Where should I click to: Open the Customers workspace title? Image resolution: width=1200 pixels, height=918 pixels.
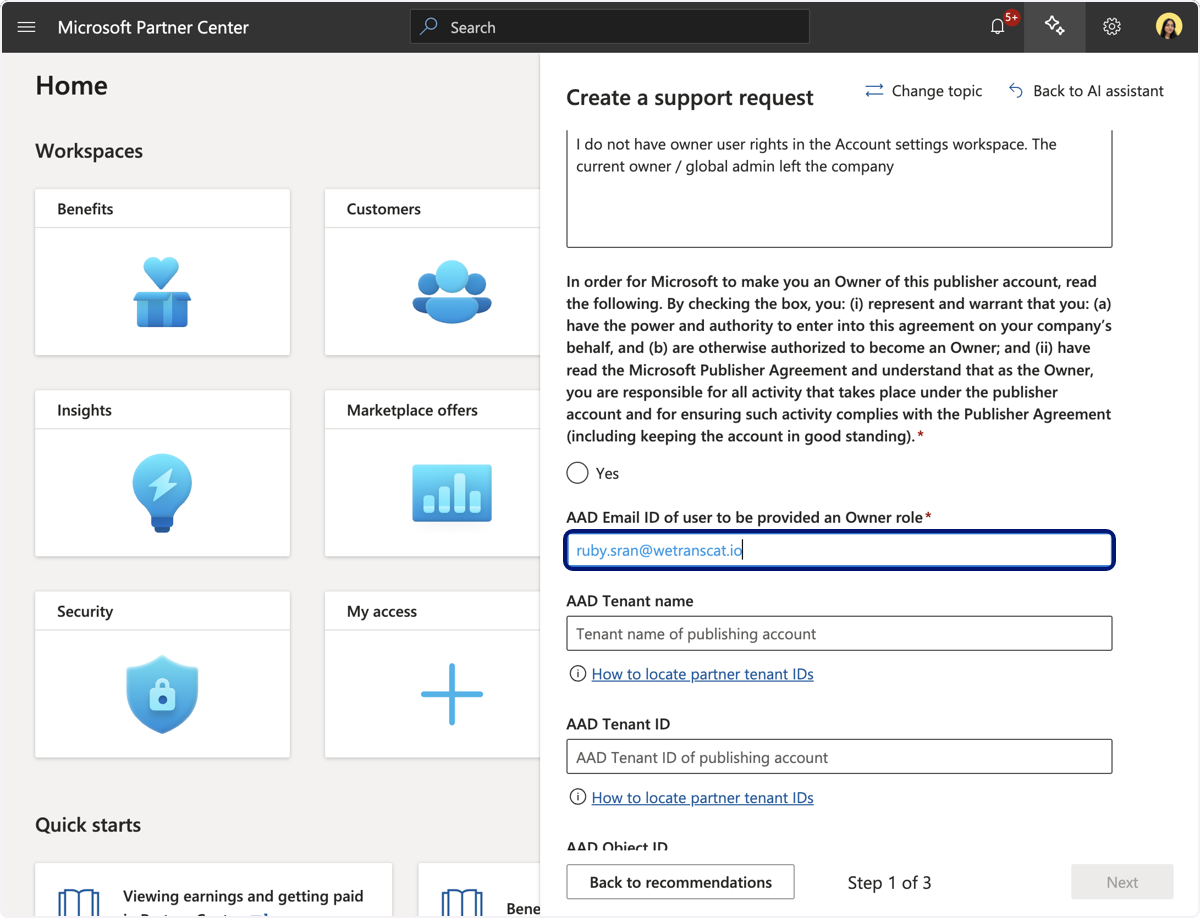[x=384, y=209]
